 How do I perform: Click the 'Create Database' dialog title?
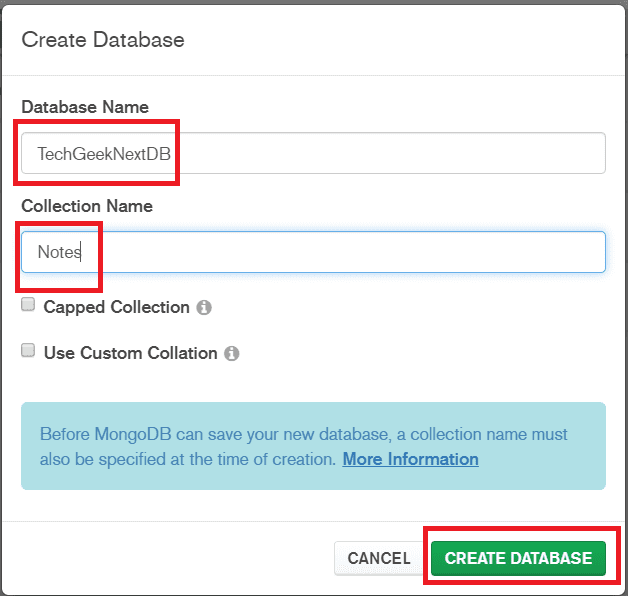103,40
